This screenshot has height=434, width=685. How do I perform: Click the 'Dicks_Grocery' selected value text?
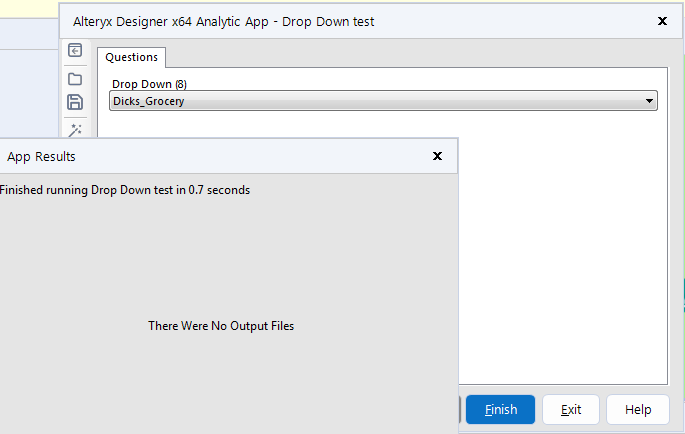(x=149, y=101)
